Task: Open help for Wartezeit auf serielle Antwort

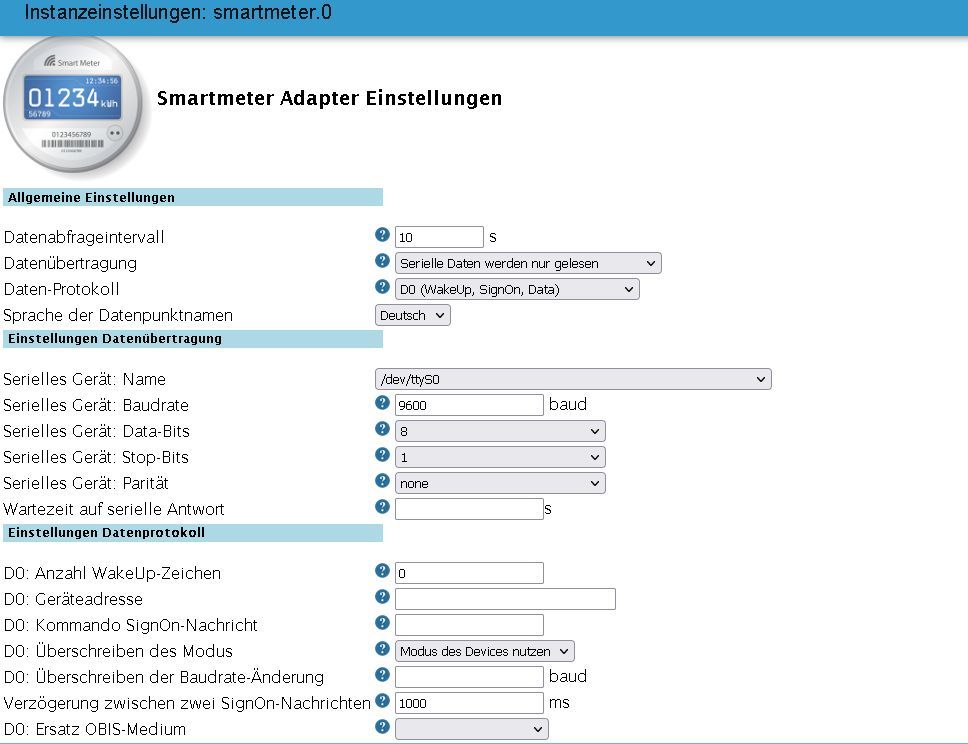Action: tap(382, 506)
